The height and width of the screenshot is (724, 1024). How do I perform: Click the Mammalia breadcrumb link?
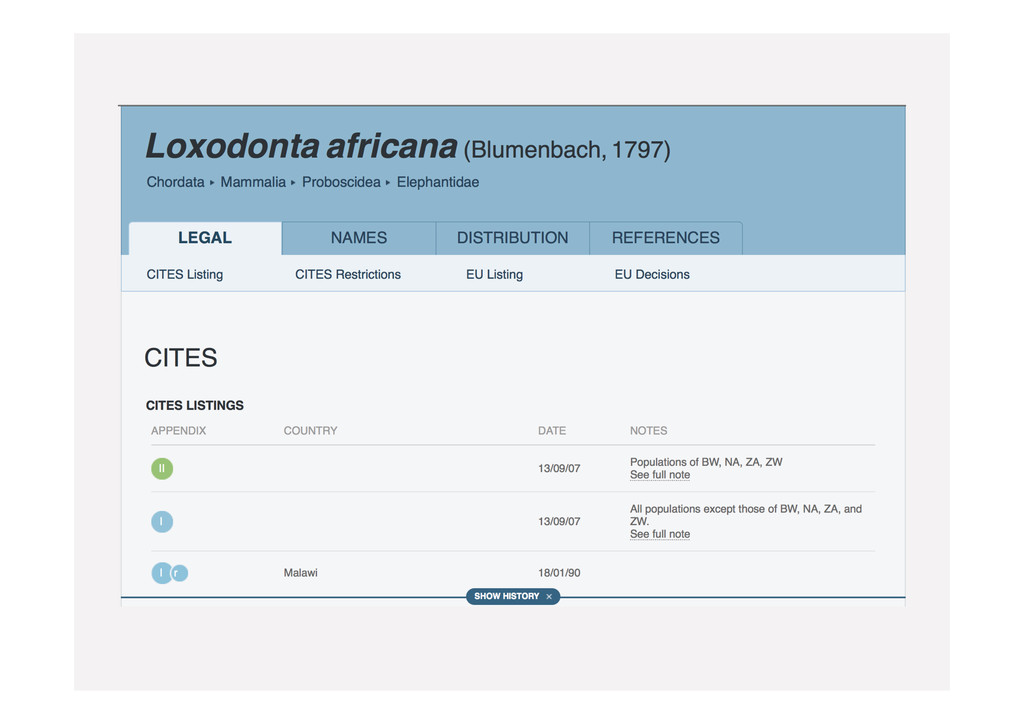tap(253, 182)
